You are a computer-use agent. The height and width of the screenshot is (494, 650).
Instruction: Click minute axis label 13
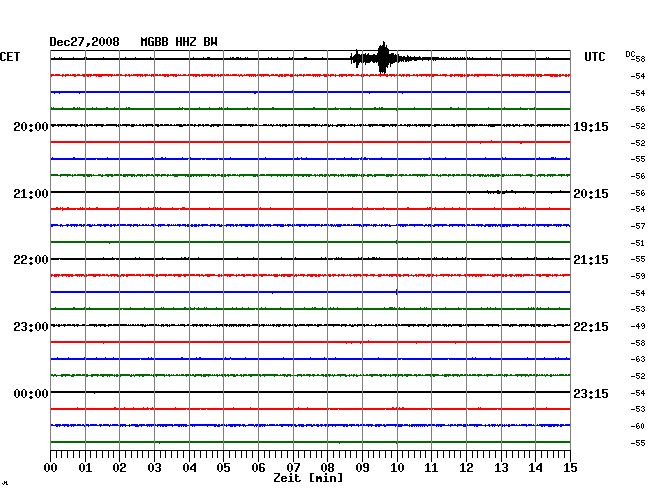coord(501,468)
